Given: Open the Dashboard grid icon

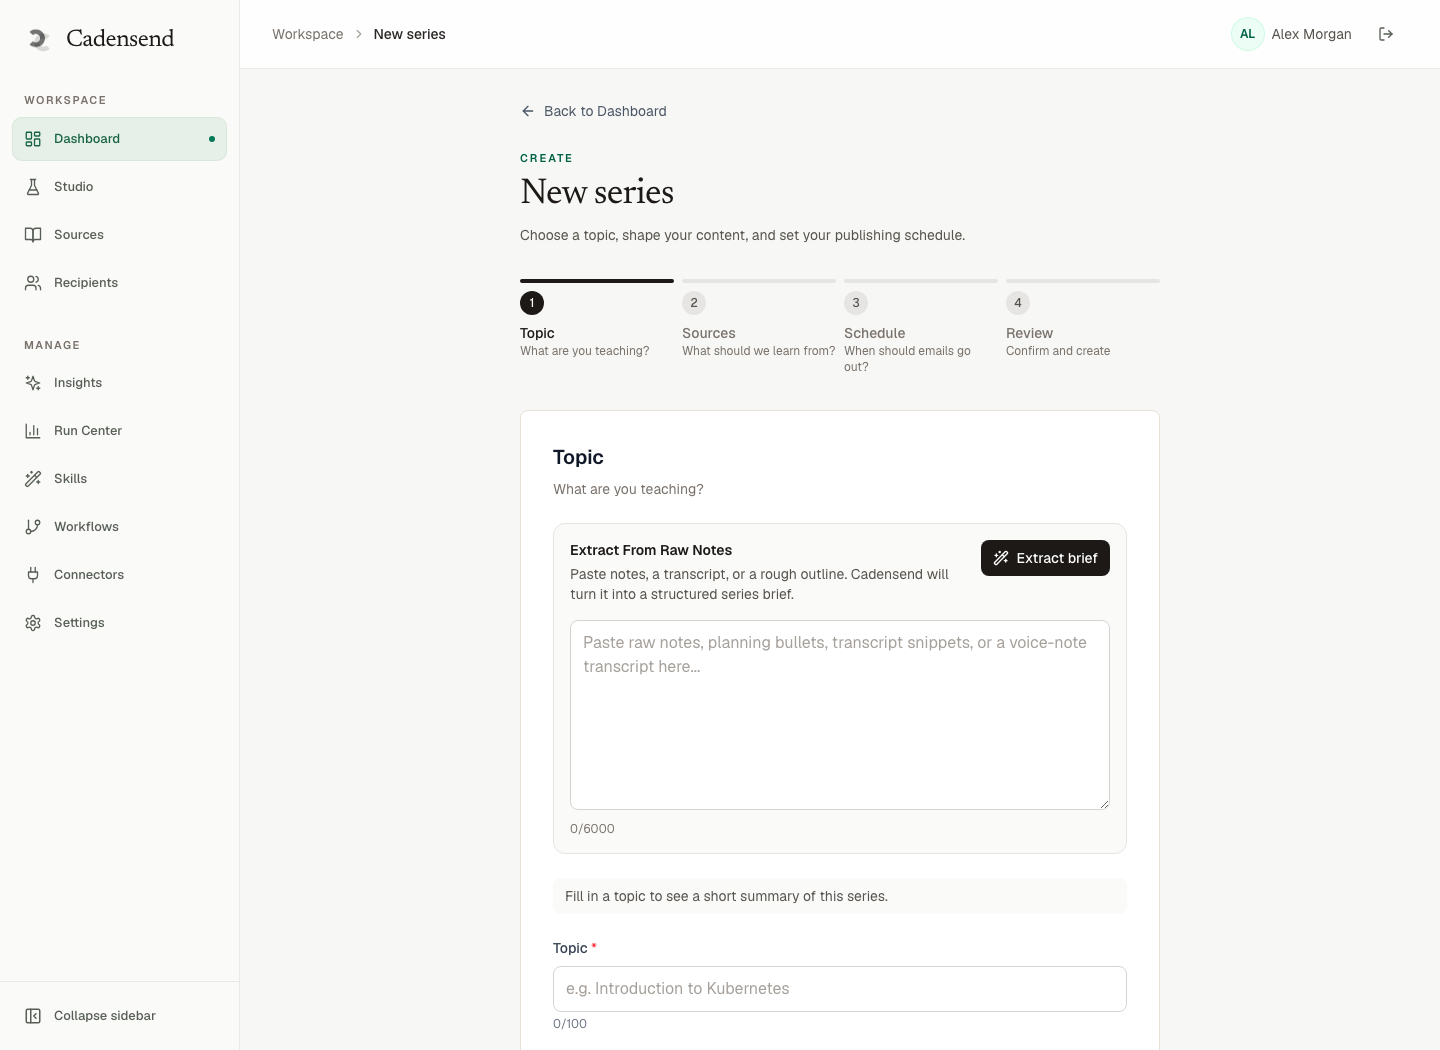Looking at the screenshot, I should pyautogui.click(x=33, y=139).
